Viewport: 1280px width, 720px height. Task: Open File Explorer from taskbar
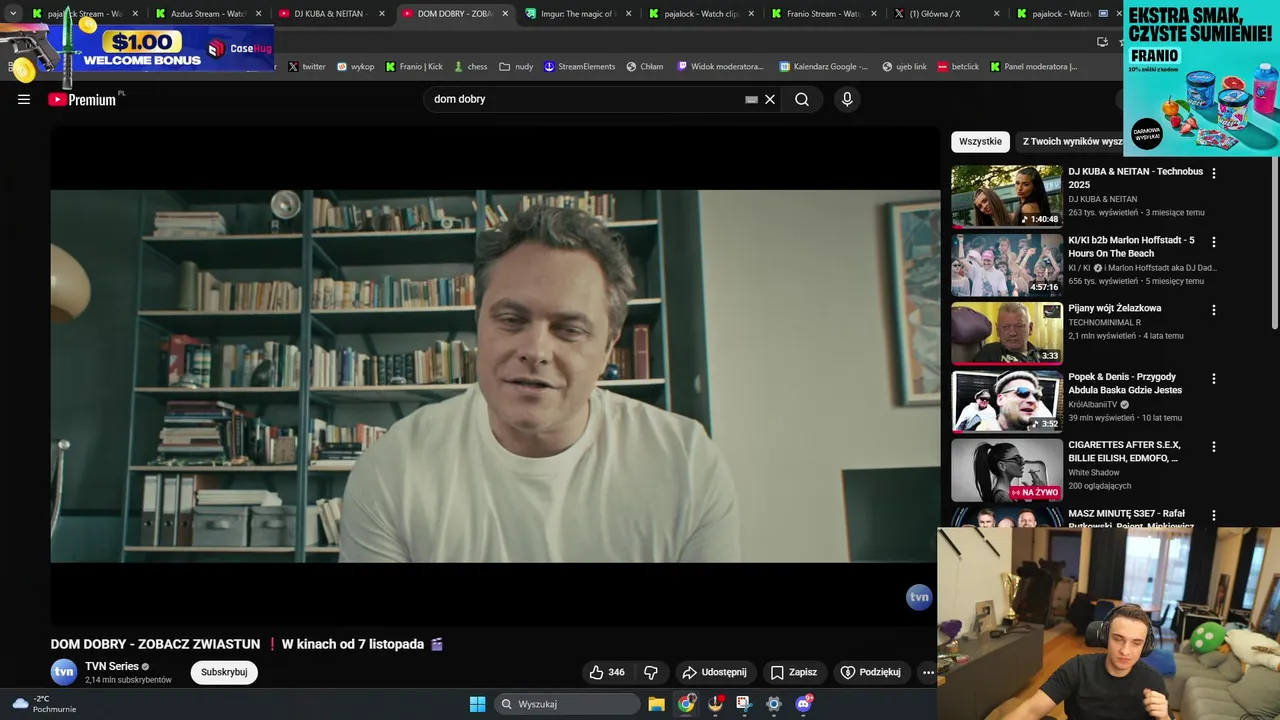tap(656, 704)
